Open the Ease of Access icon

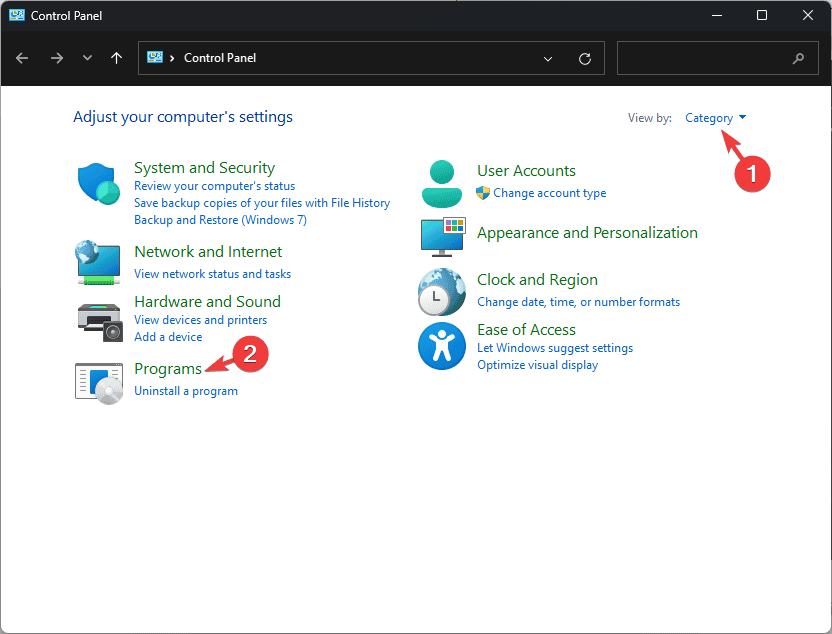coord(441,346)
